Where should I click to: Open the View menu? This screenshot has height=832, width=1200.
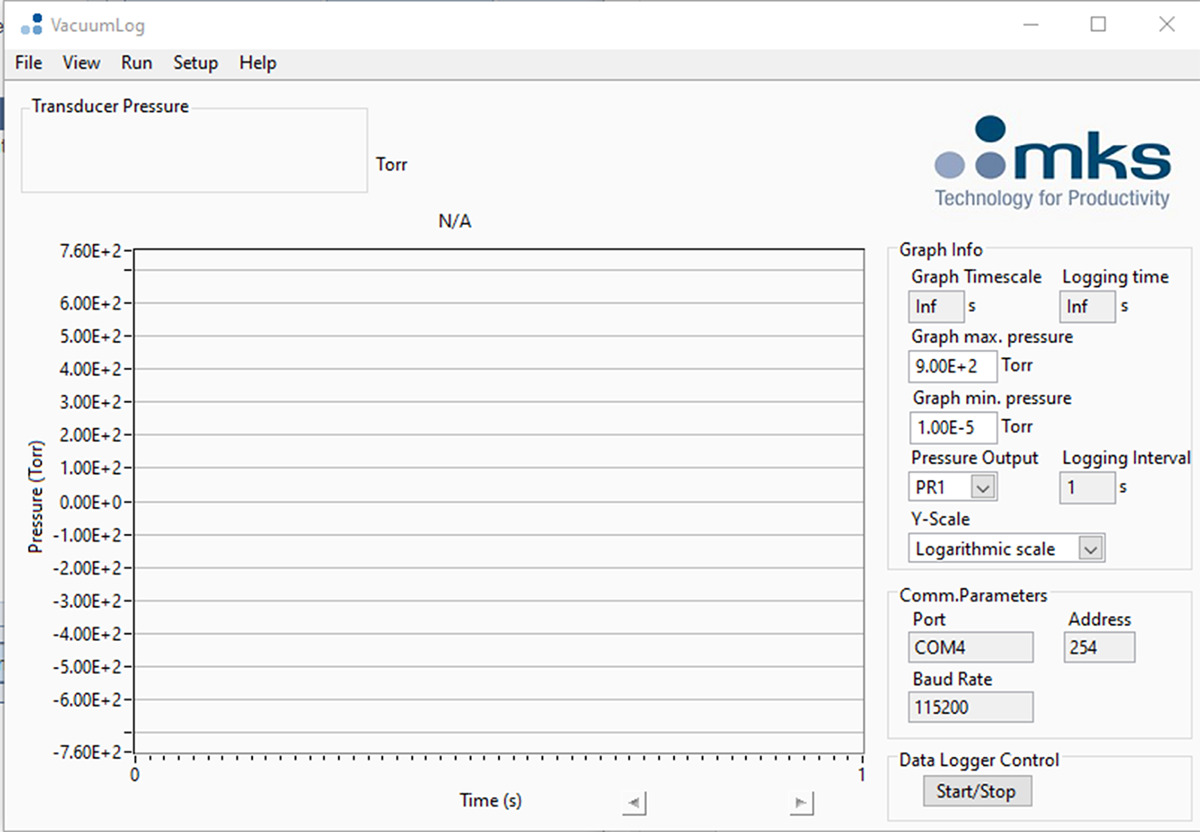click(81, 63)
